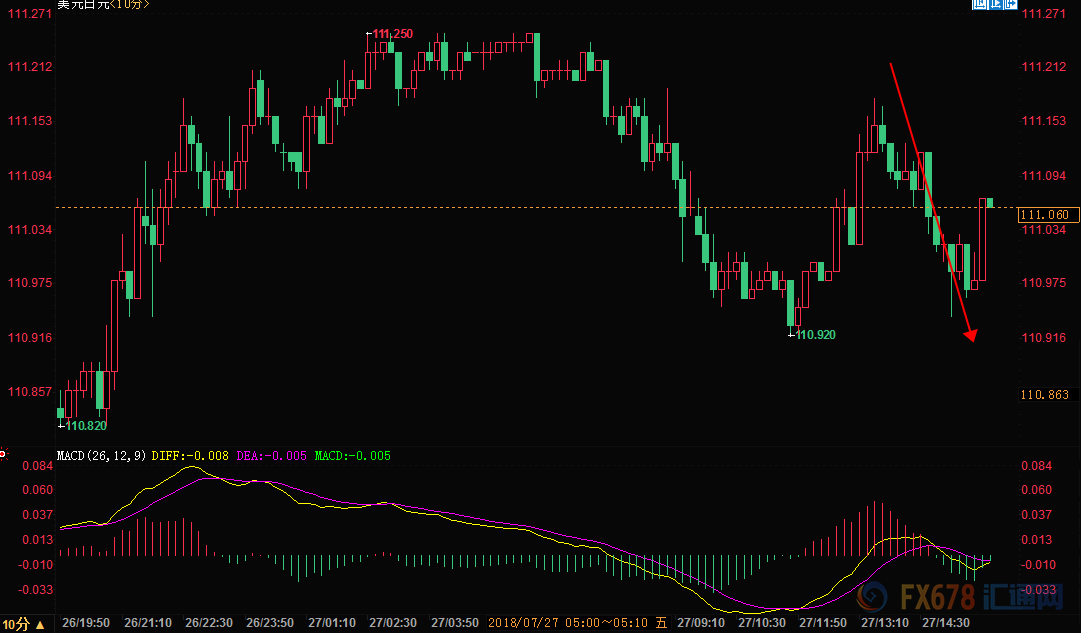Click the 110.920 low price marker
1081x633 pixels.
coord(814,334)
